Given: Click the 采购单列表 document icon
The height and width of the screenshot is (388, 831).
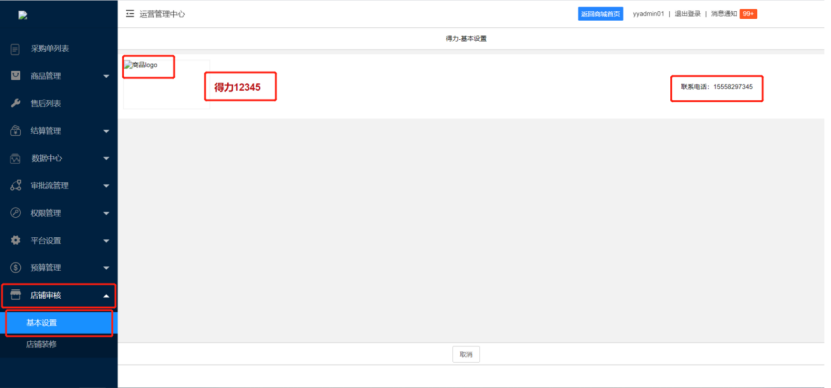Looking at the screenshot, I should (x=15, y=49).
